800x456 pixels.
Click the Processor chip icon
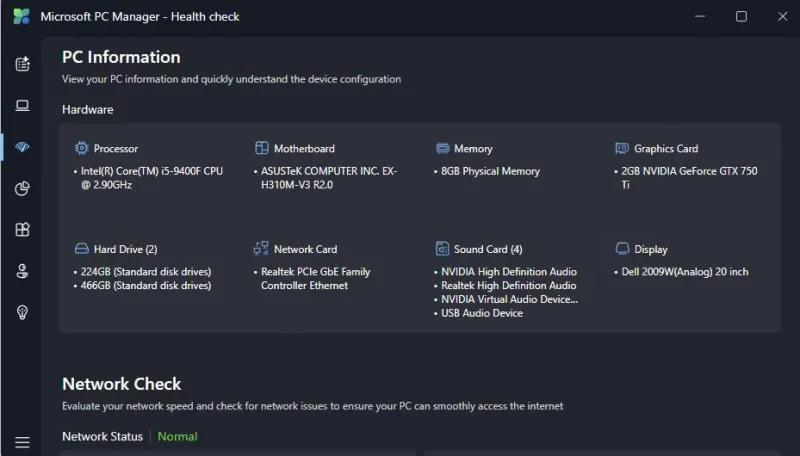tap(82, 148)
